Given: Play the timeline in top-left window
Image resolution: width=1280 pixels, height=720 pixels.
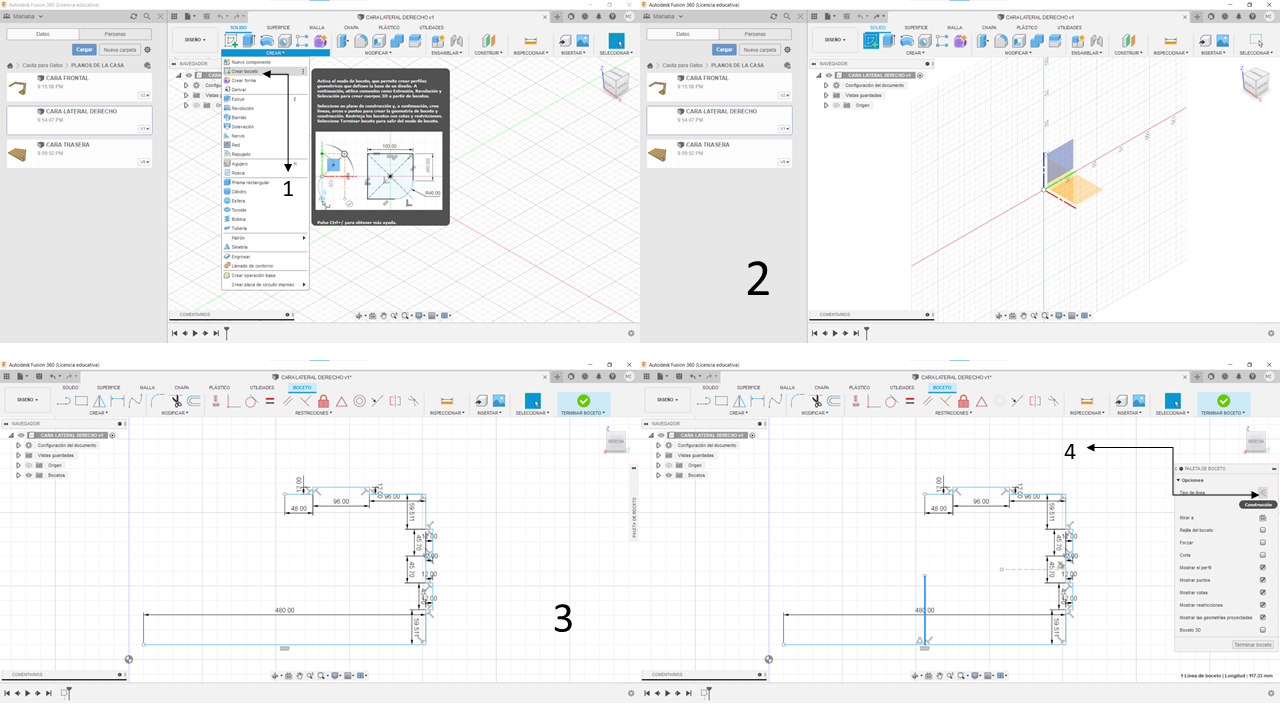Looking at the screenshot, I should (195, 333).
